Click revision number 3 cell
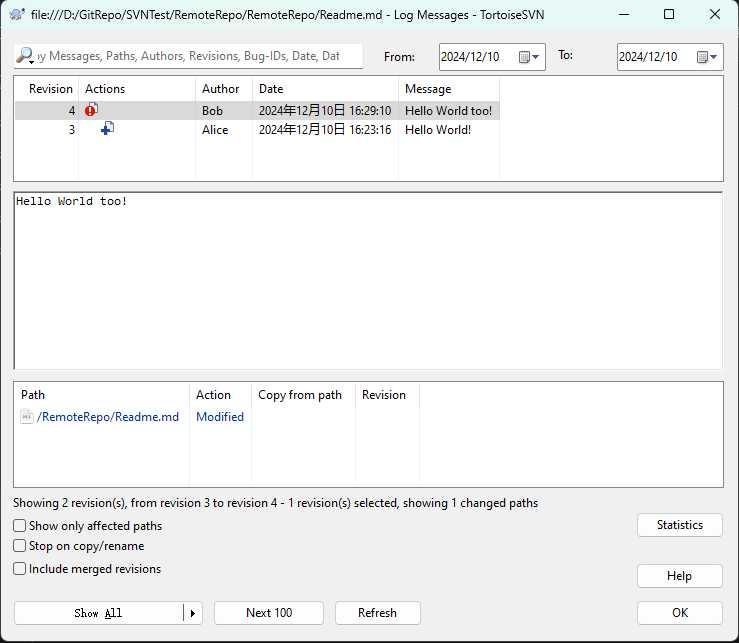 (x=72, y=130)
